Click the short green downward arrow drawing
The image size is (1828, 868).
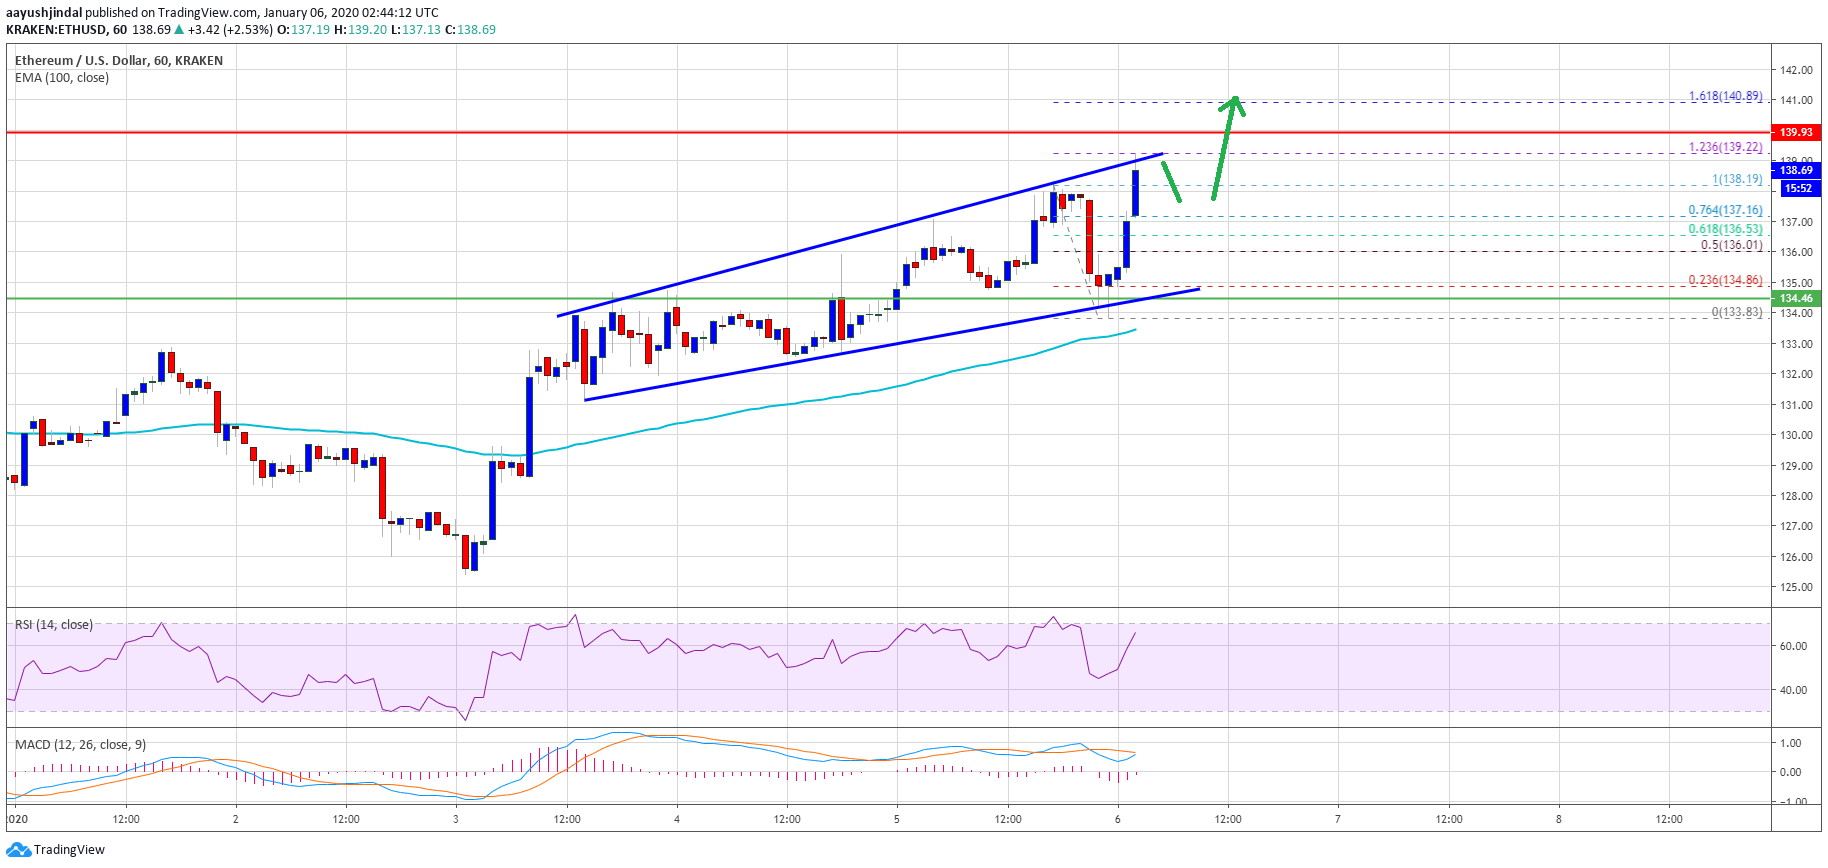1171,182
